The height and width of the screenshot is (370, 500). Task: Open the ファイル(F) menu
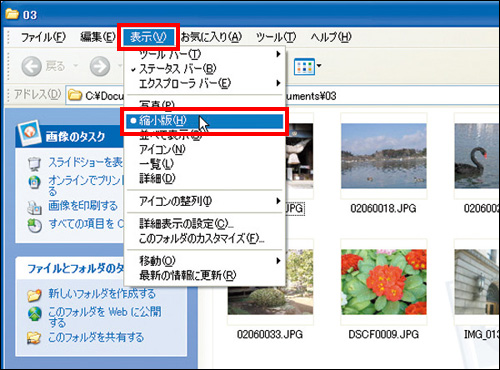pos(43,37)
